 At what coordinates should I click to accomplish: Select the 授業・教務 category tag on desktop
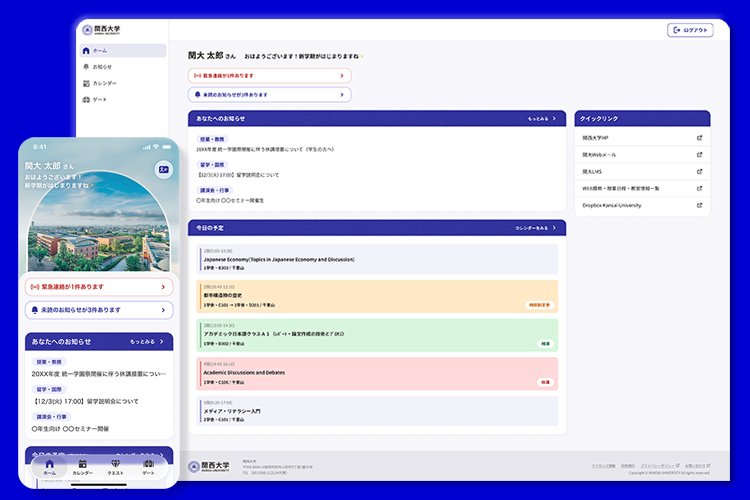pos(212,139)
